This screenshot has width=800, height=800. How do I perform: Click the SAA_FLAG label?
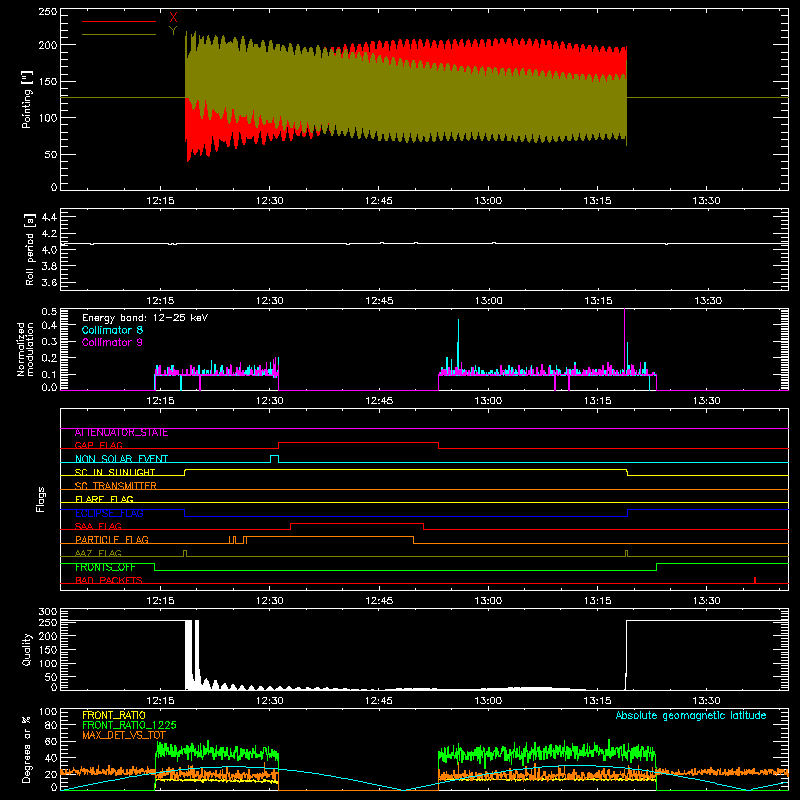pos(98,526)
